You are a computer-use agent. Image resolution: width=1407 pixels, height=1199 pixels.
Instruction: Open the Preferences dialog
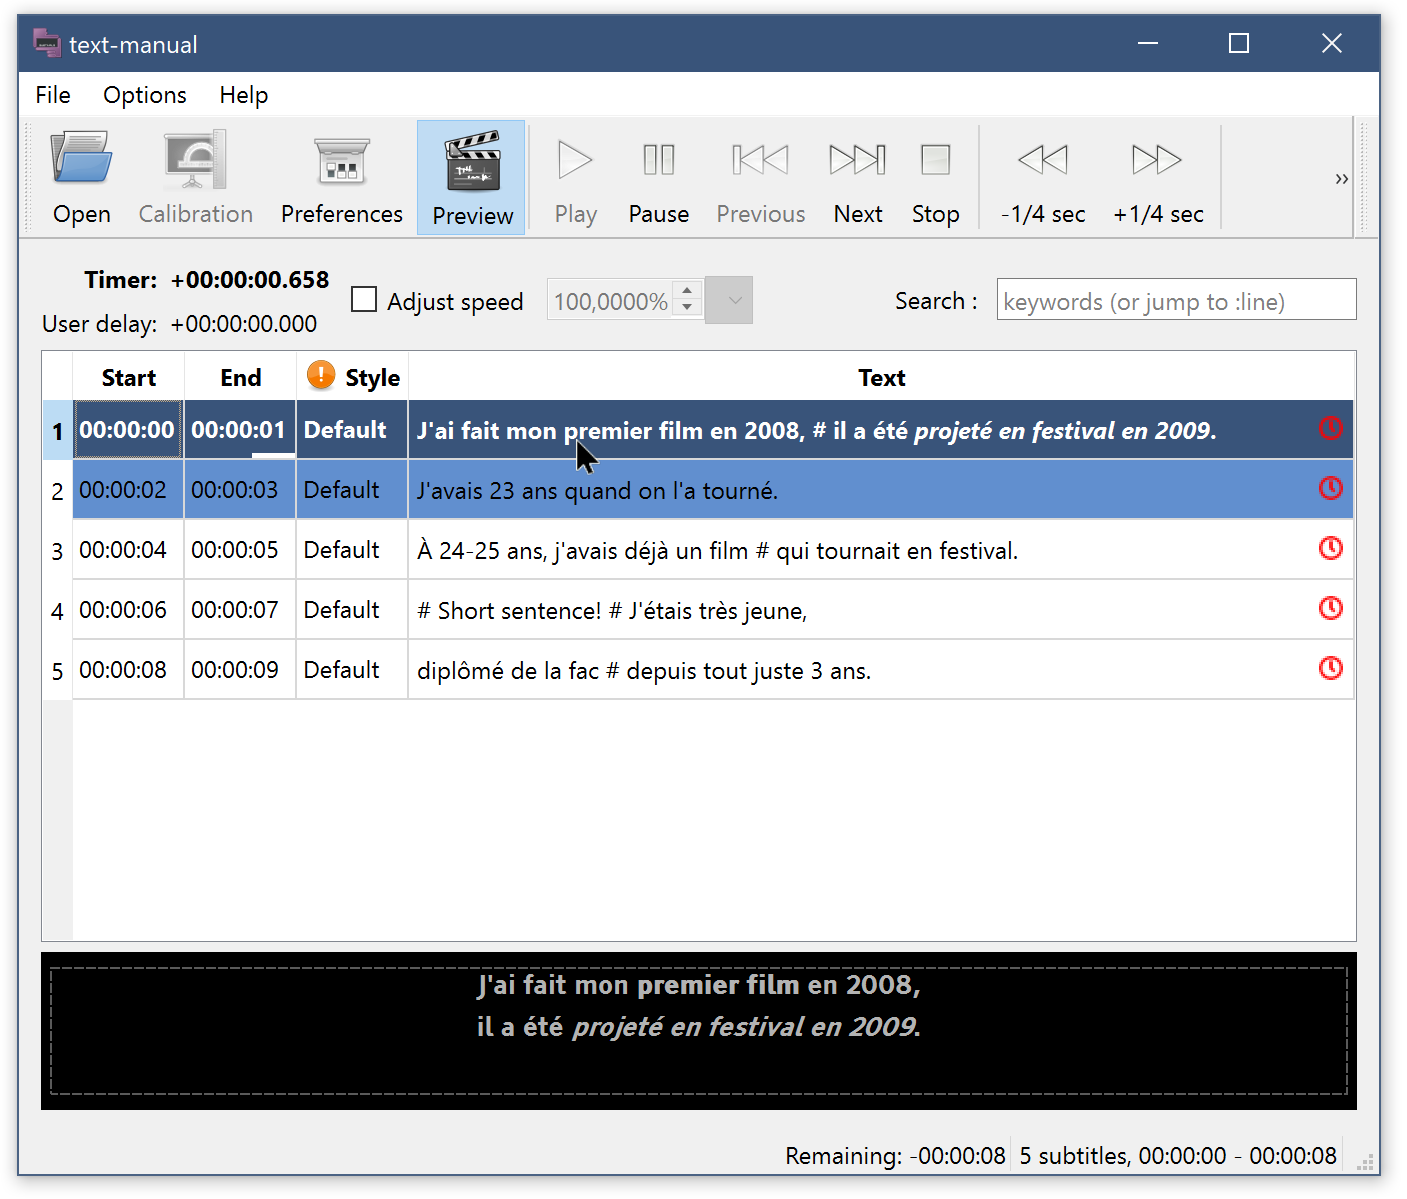pos(342,178)
